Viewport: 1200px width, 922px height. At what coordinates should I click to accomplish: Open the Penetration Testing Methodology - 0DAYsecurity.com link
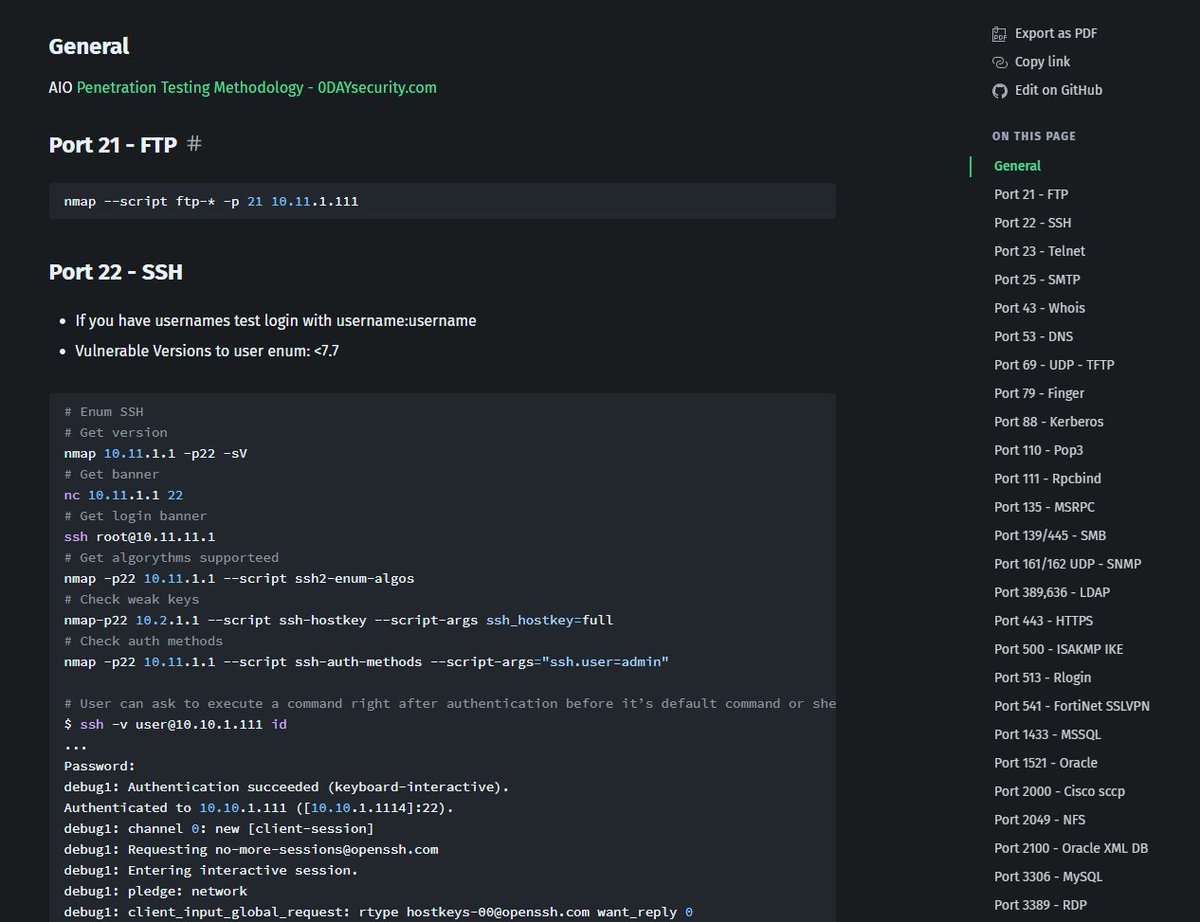pos(255,87)
